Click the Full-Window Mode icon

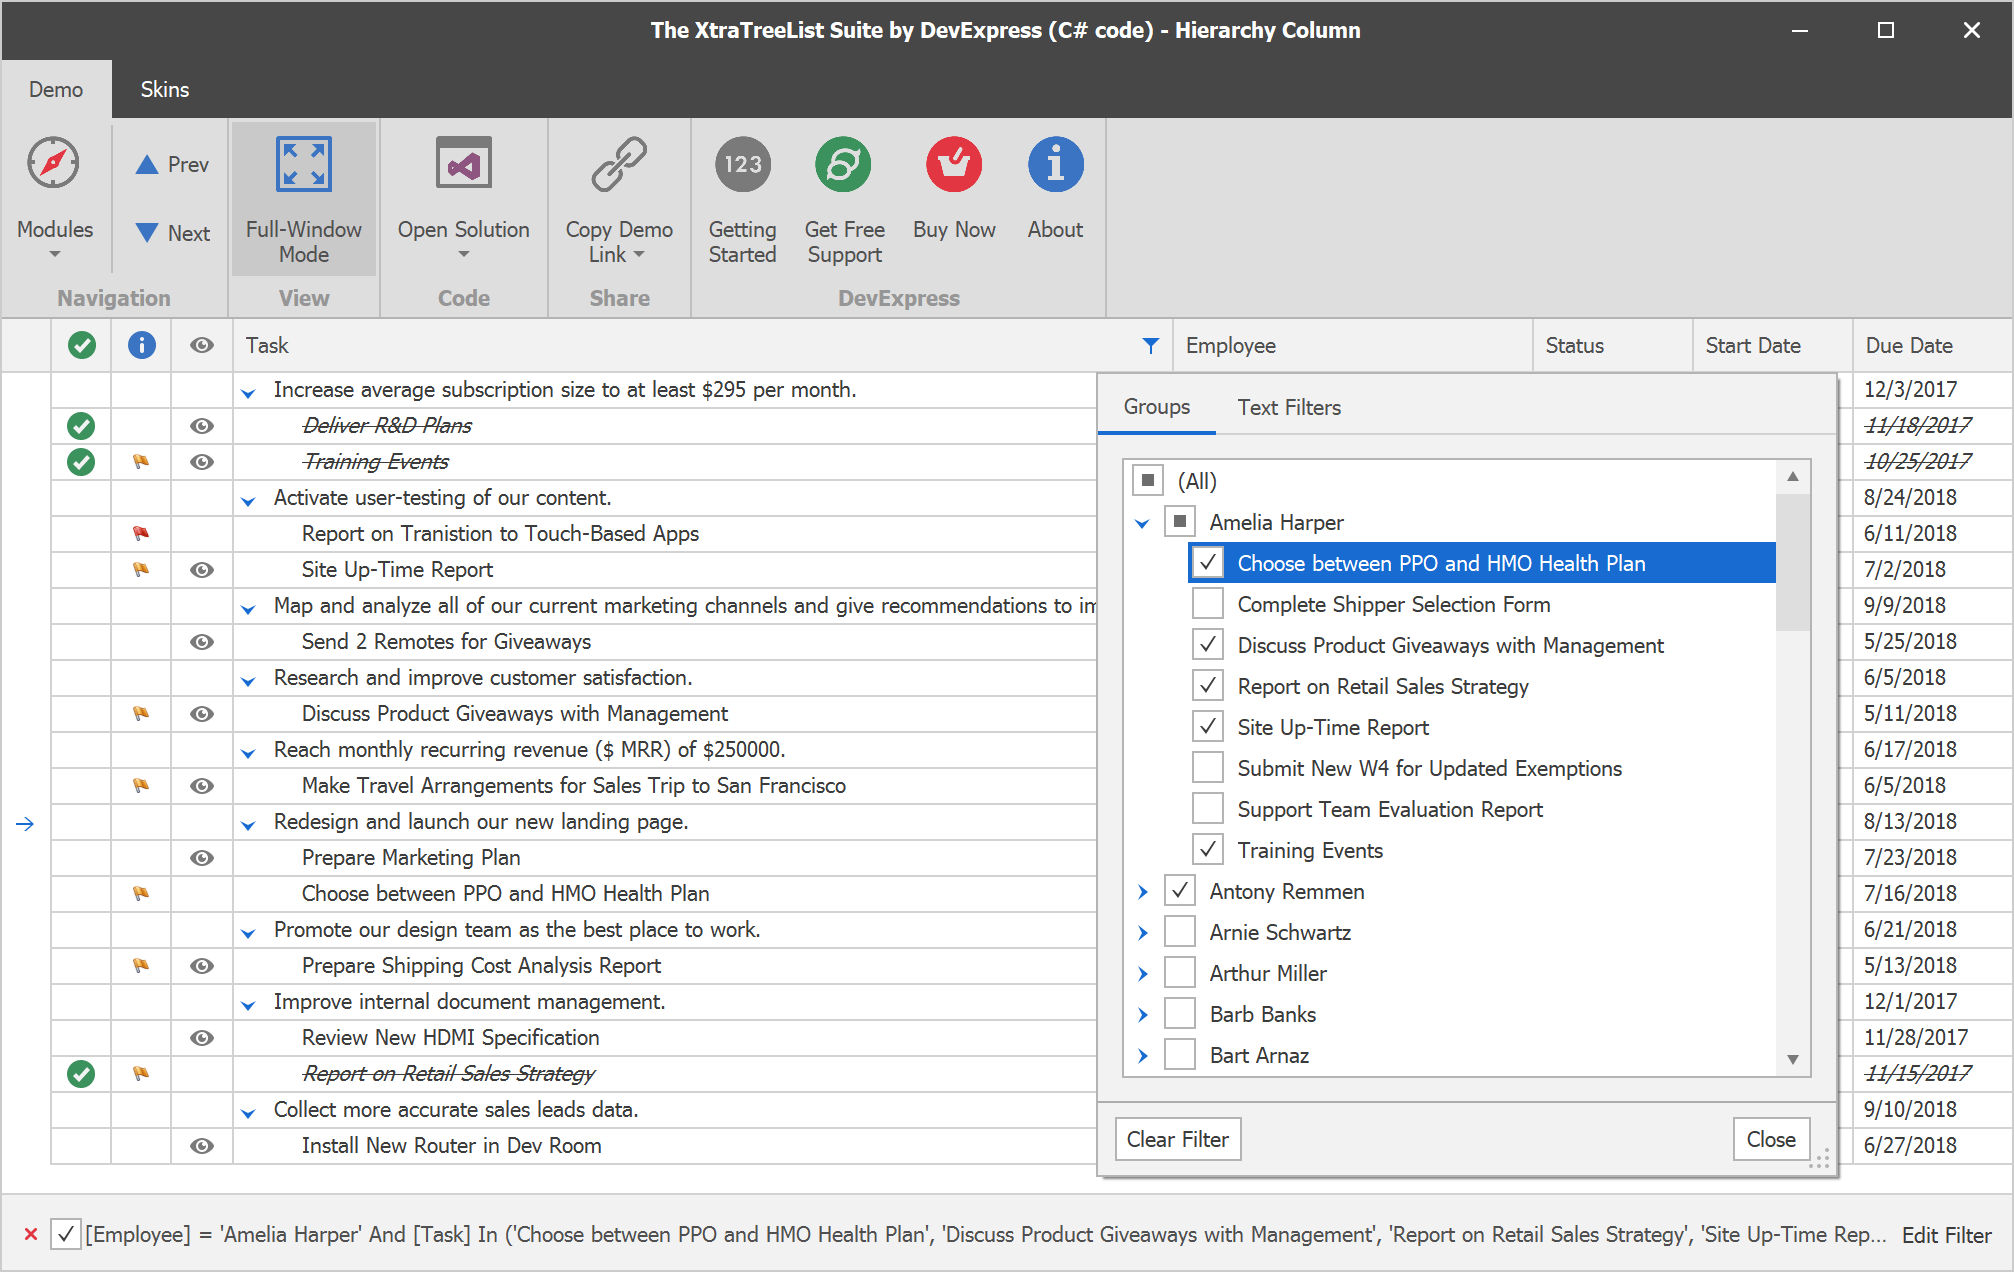point(303,165)
